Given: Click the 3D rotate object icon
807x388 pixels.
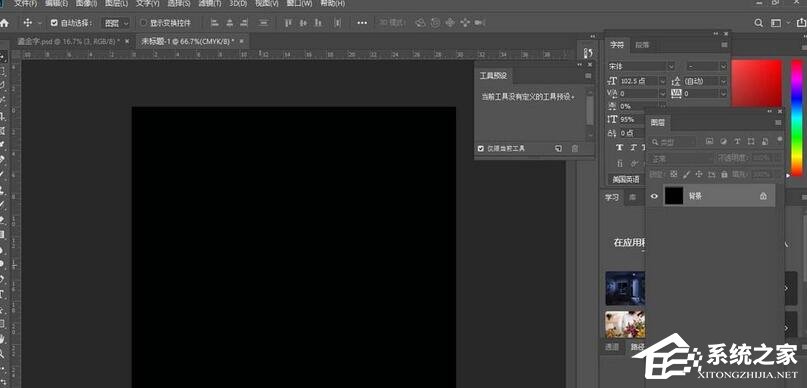Looking at the screenshot, I should pos(421,23).
